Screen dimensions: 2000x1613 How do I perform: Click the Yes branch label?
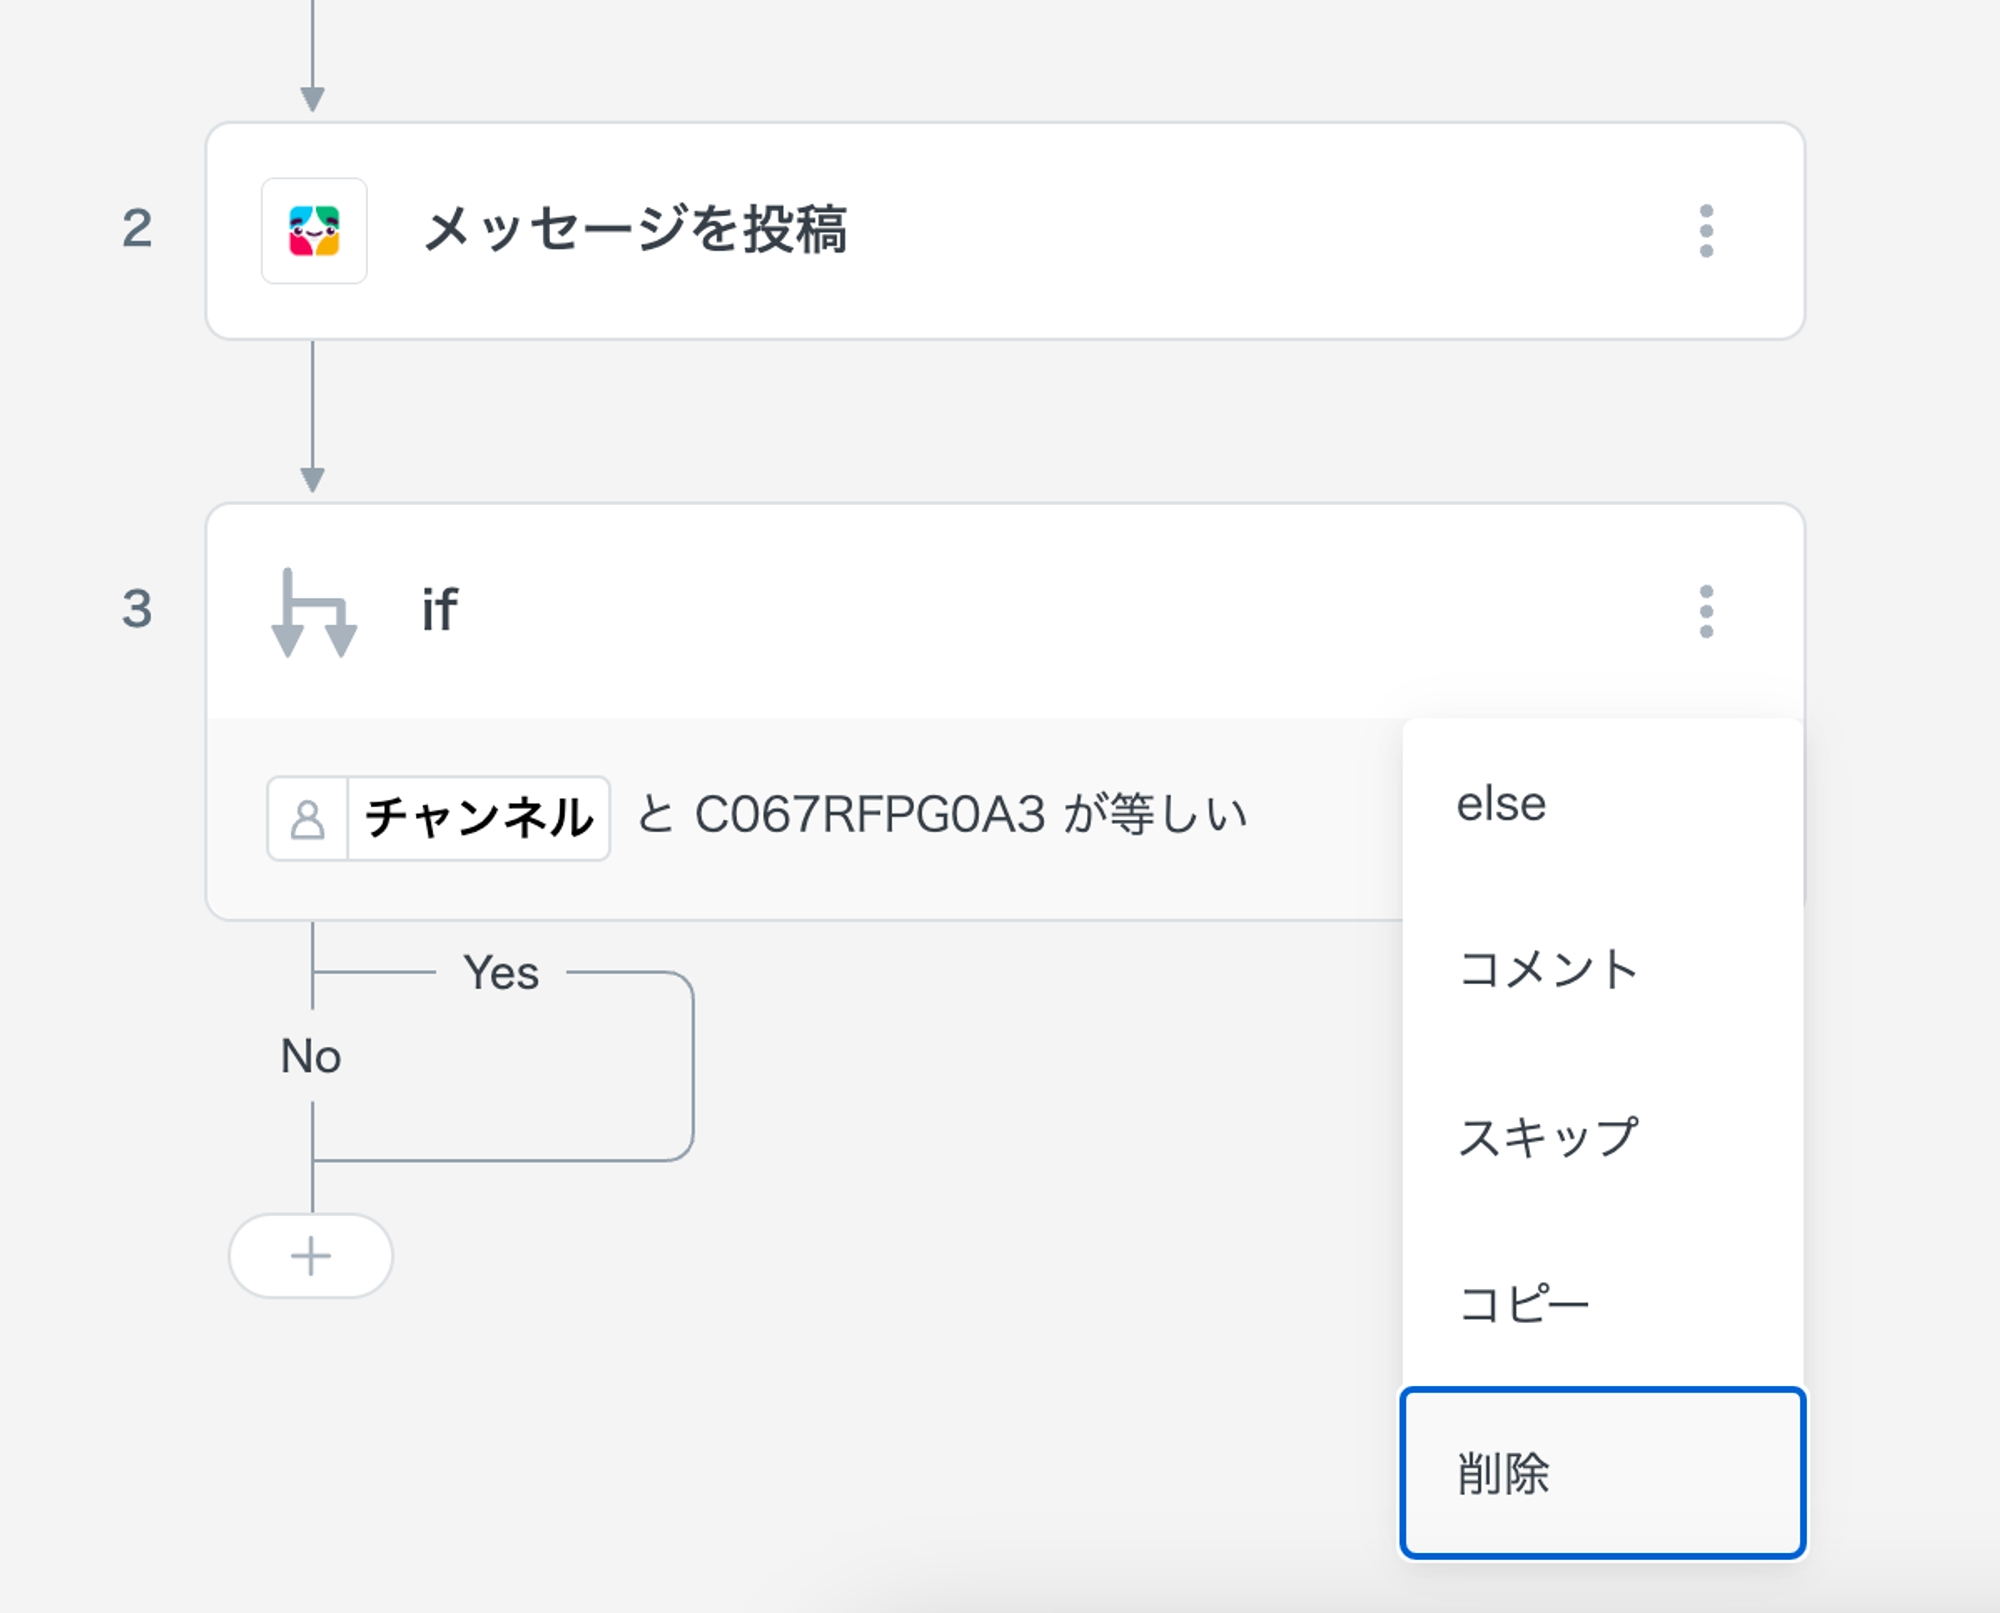click(x=501, y=973)
